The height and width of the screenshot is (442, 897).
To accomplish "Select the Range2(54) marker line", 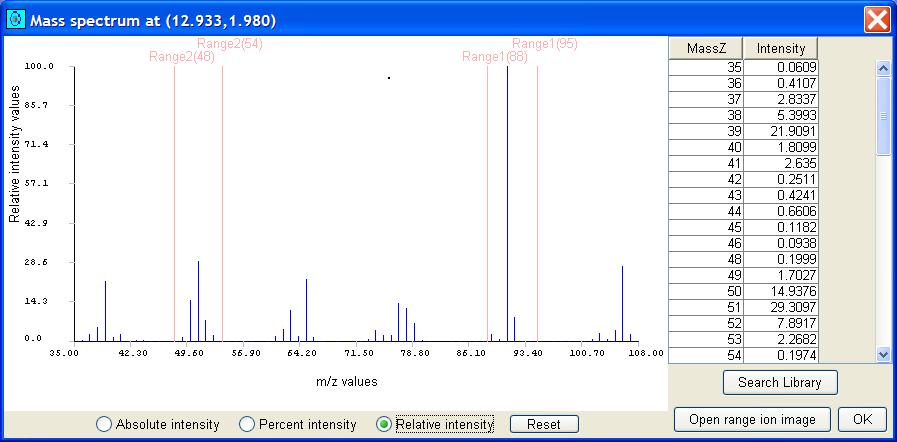I will (222, 200).
